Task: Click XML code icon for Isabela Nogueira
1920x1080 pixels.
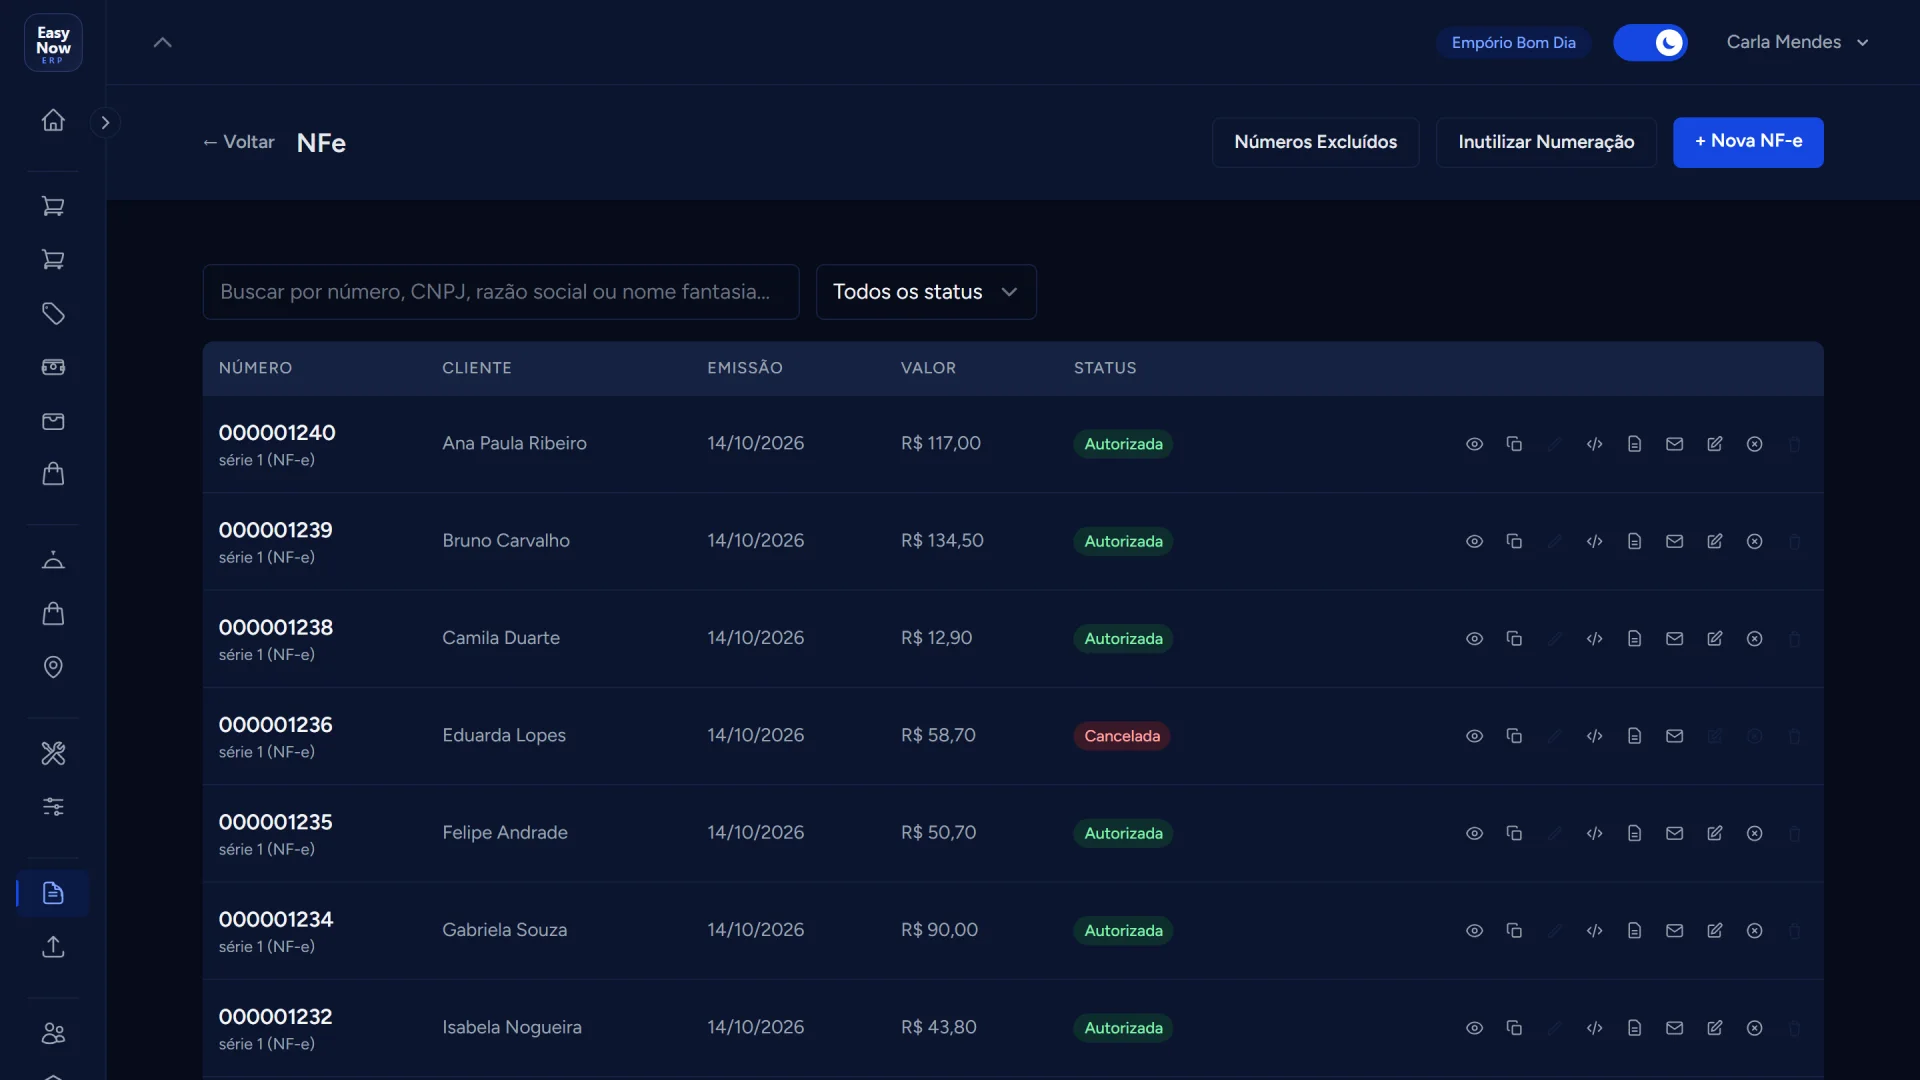Action: 1594,1028
